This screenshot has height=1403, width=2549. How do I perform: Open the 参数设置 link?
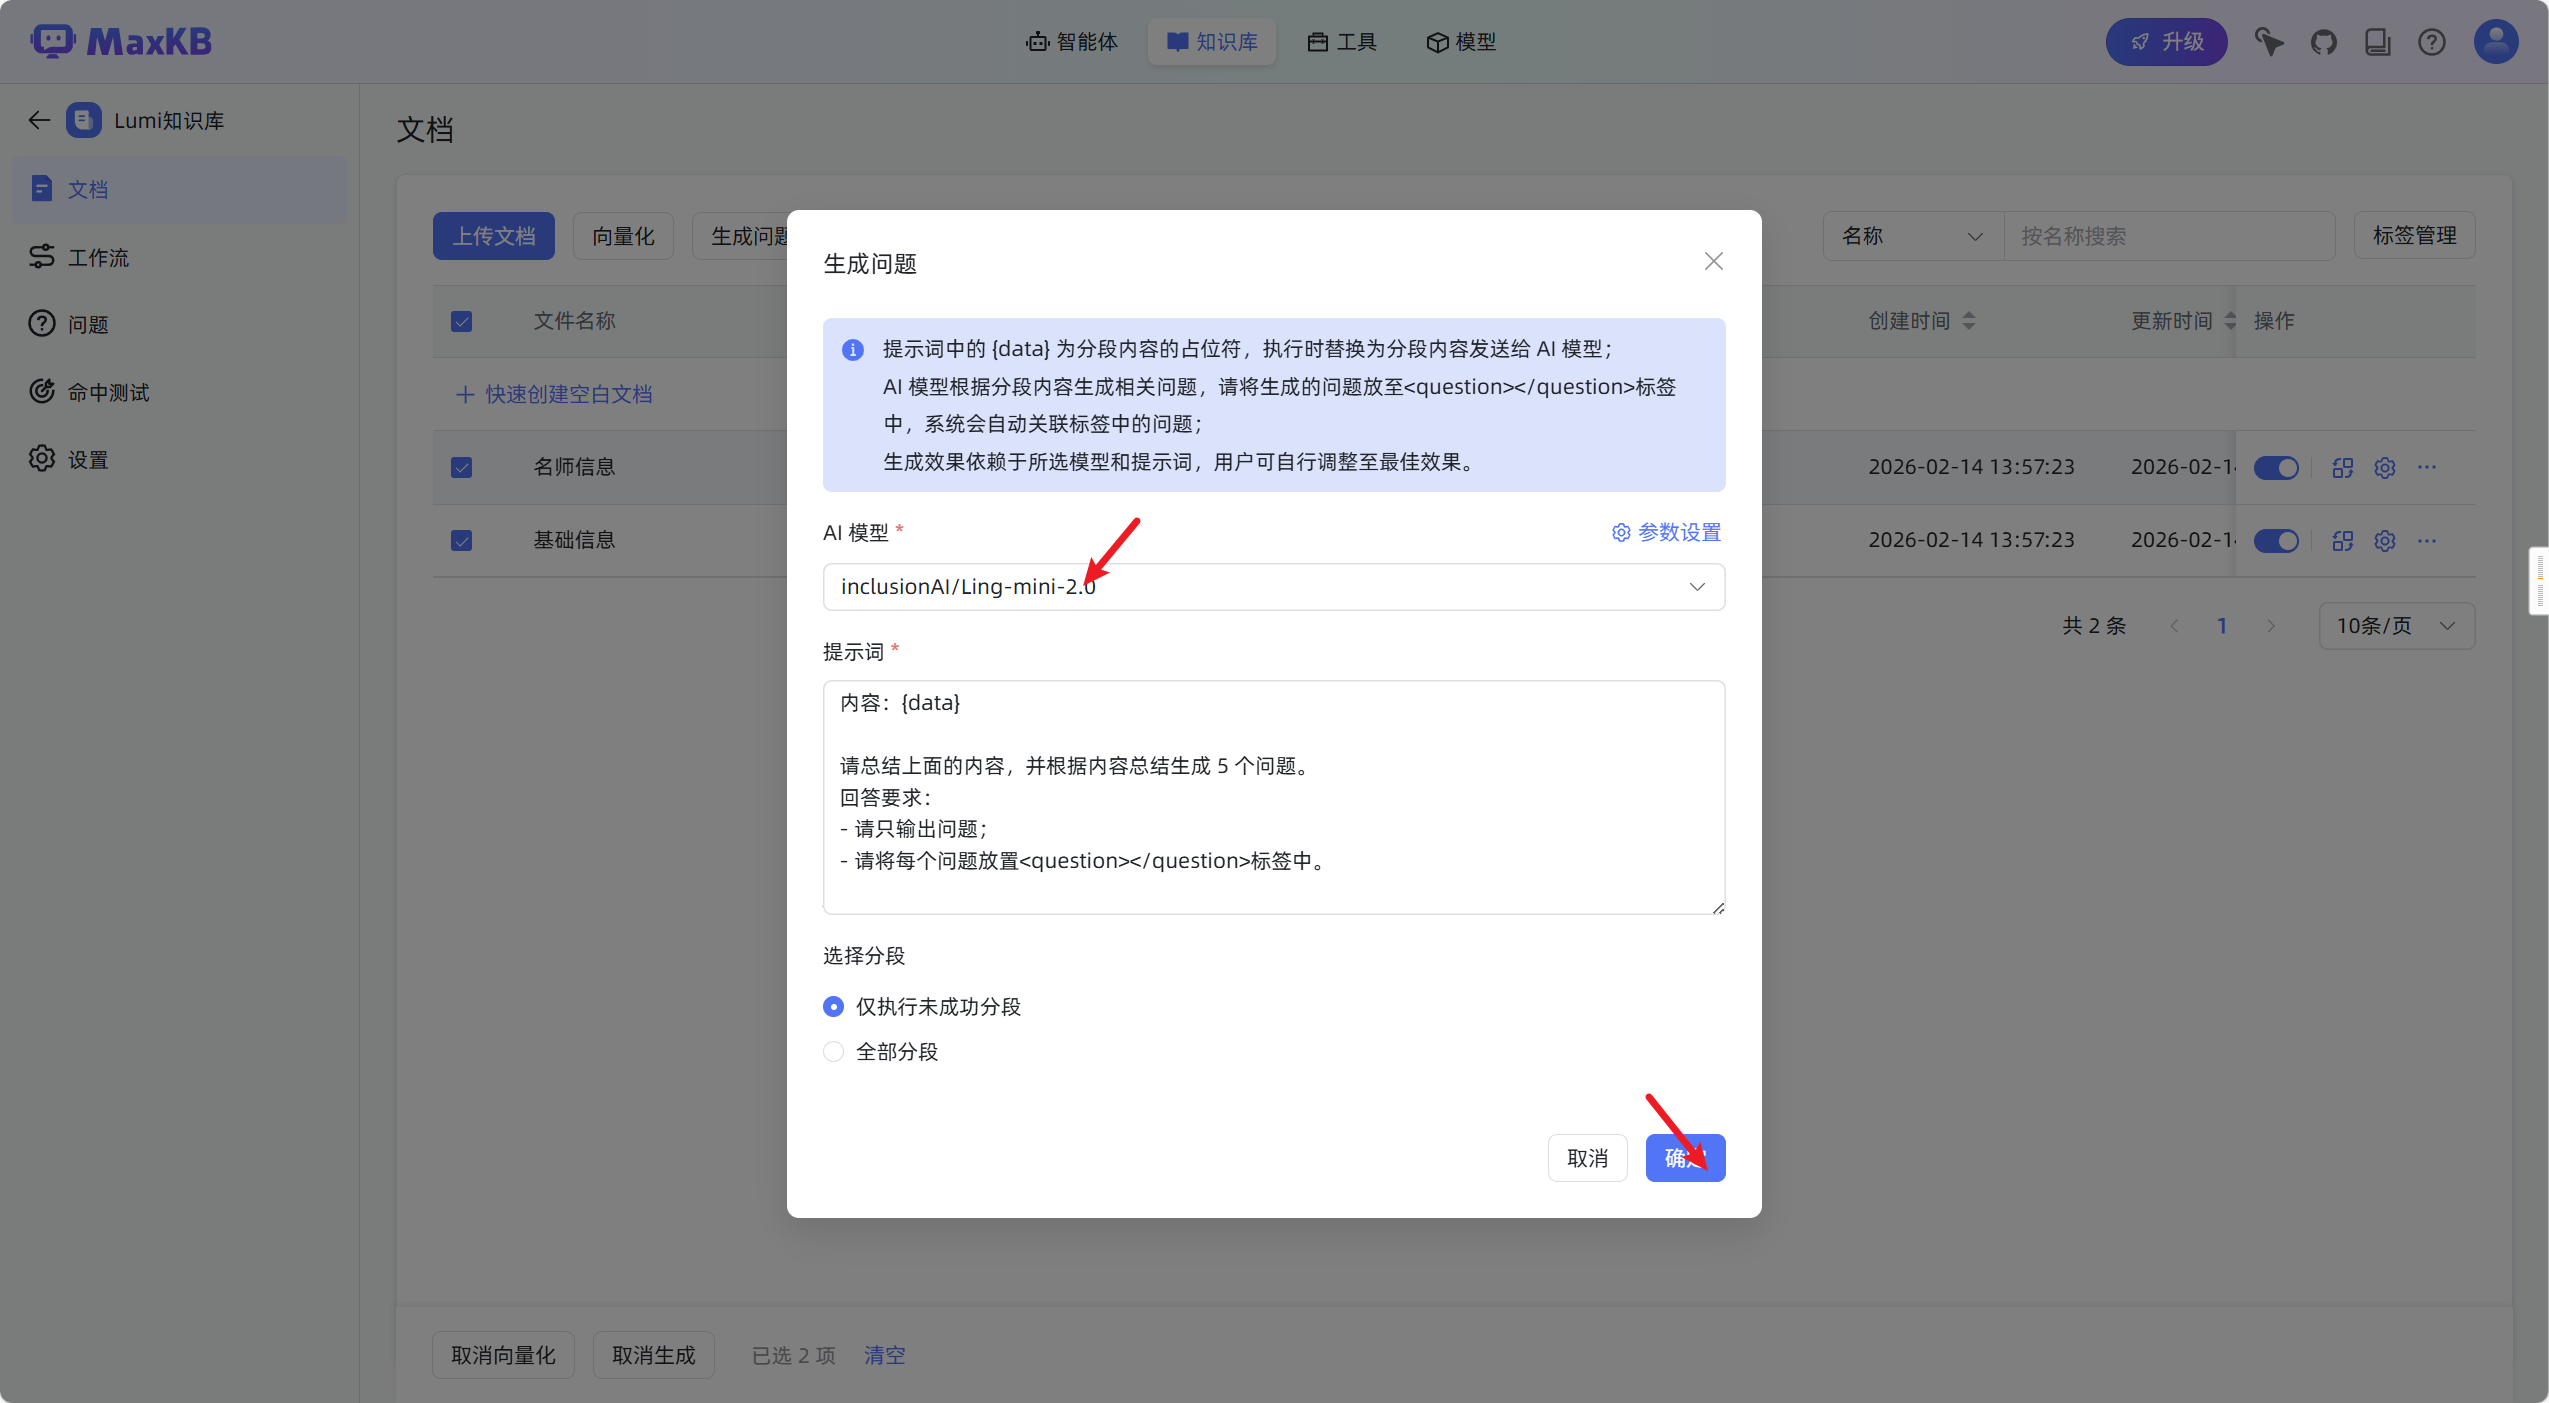(x=1666, y=532)
